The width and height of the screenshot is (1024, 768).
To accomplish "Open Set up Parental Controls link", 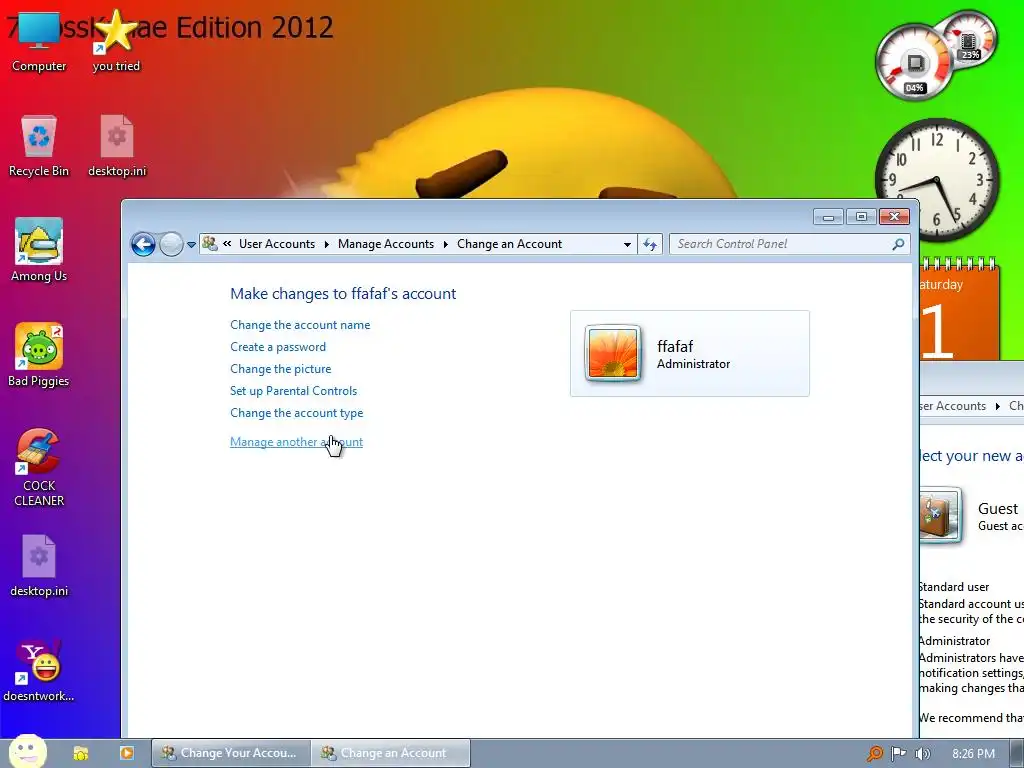I will 293,391.
